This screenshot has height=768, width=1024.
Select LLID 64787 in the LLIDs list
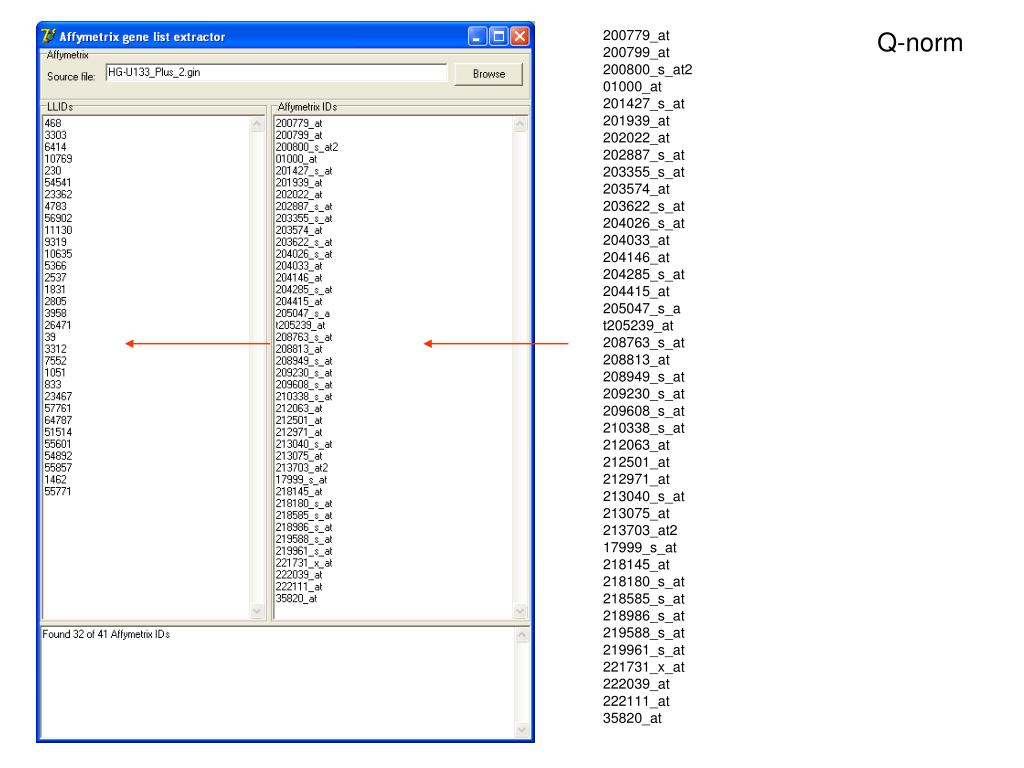pyautogui.click(x=58, y=420)
